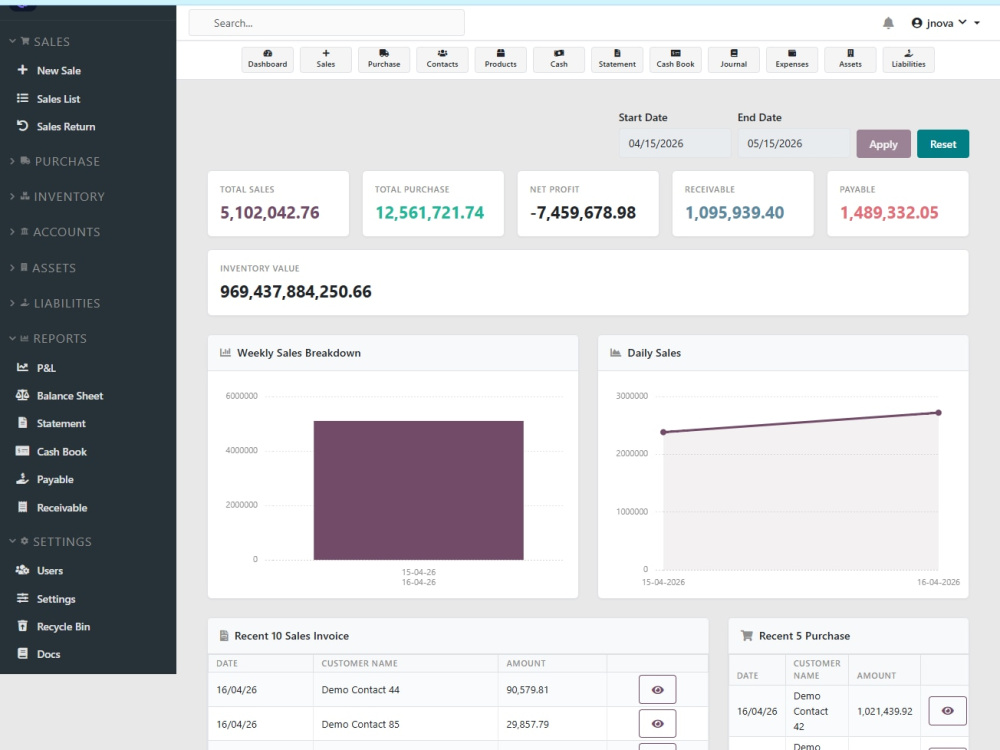Reset the date filter
The height and width of the screenshot is (750, 1000).
click(x=943, y=144)
